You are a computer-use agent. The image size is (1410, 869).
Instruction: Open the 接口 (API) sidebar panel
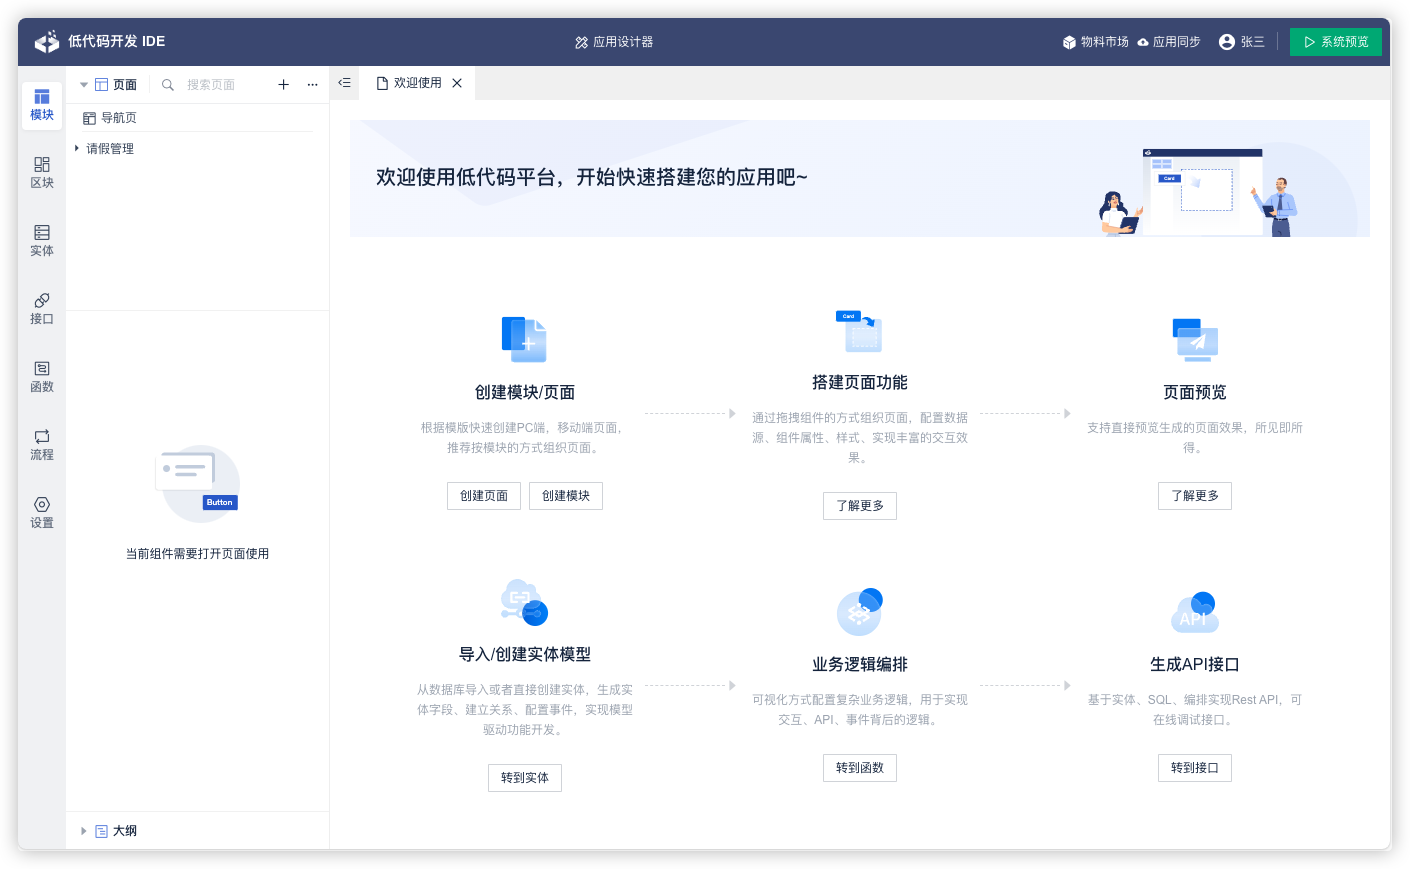[42, 308]
